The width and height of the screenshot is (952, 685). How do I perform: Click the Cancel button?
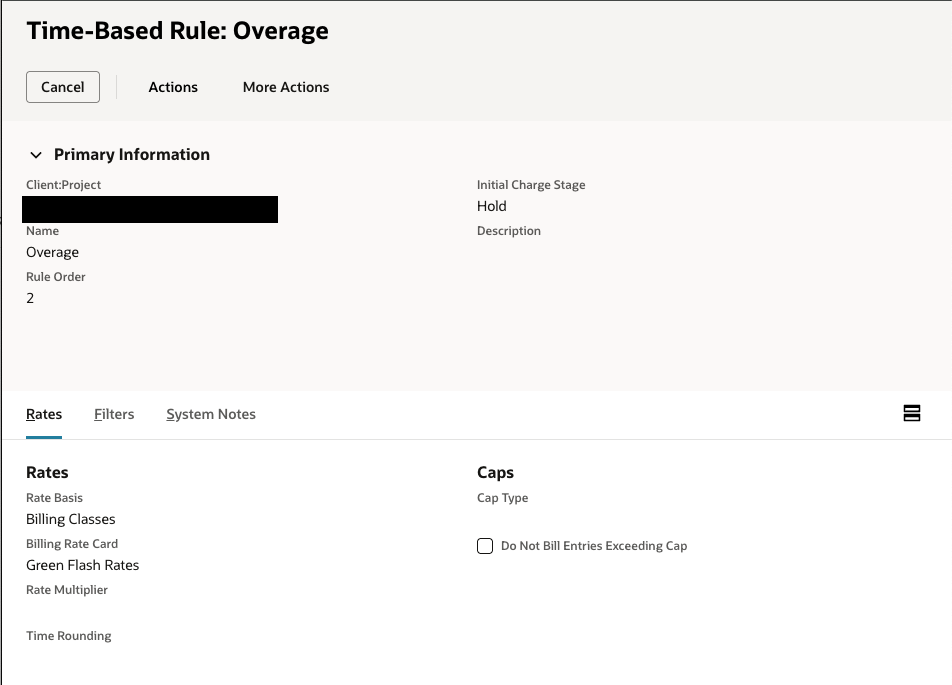[x=63, y=87]
